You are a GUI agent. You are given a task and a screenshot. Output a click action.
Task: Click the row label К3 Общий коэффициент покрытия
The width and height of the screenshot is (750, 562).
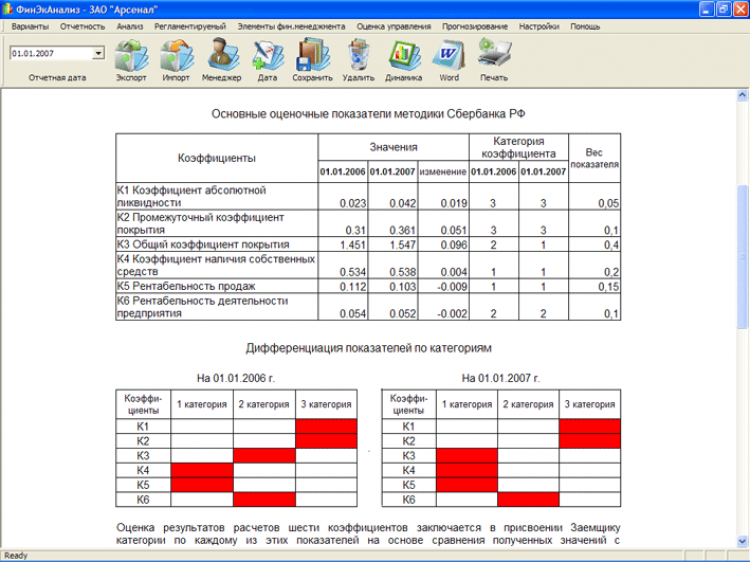pyautogui.click(x=203, y=244)
